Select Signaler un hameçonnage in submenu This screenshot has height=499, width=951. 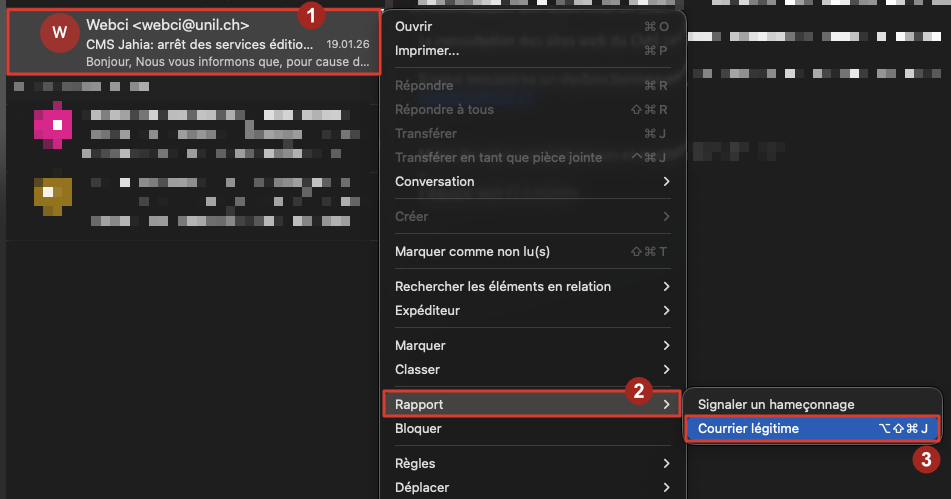[x=775, y=404]
